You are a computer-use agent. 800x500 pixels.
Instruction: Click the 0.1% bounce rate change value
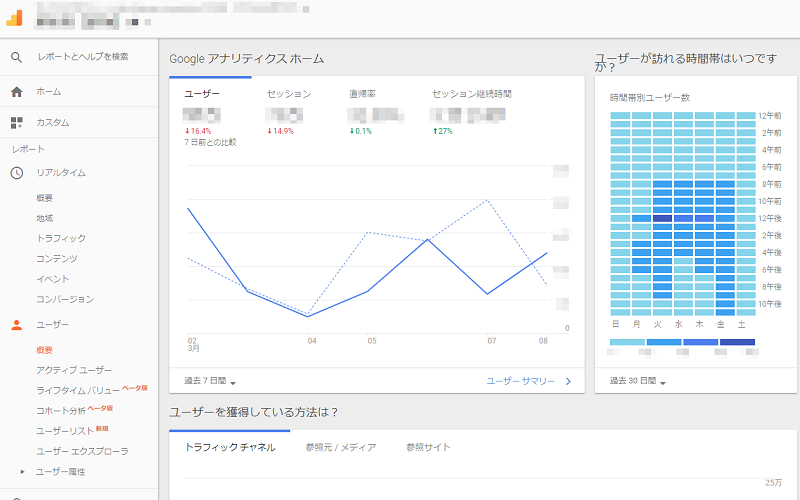pos(360,131)
